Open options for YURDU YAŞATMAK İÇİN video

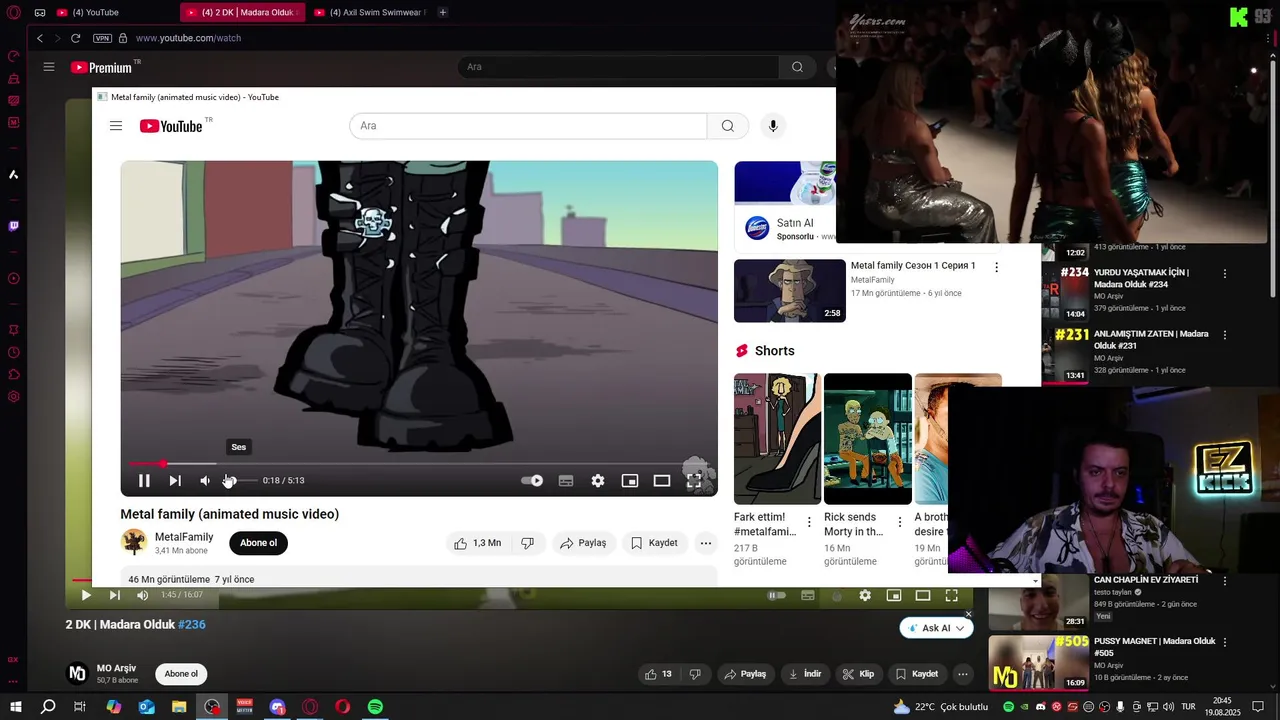click(1225, 273)
